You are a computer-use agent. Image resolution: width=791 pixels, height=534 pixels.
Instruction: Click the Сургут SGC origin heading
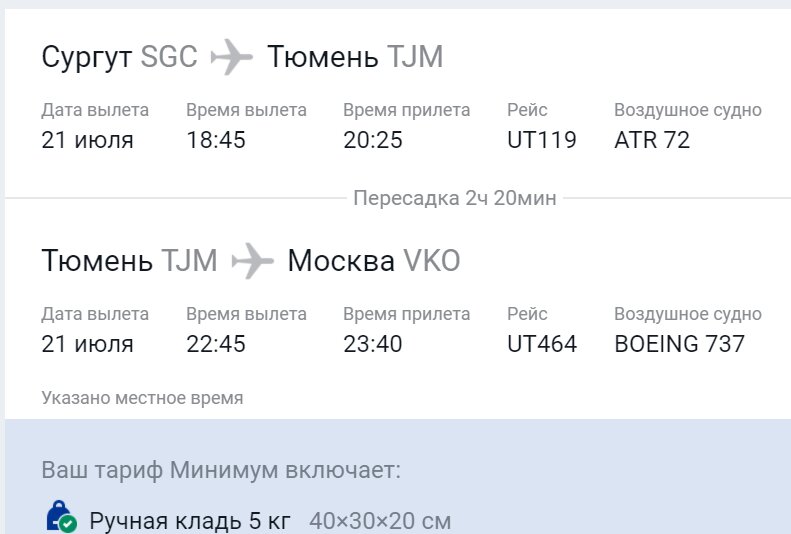120,57
